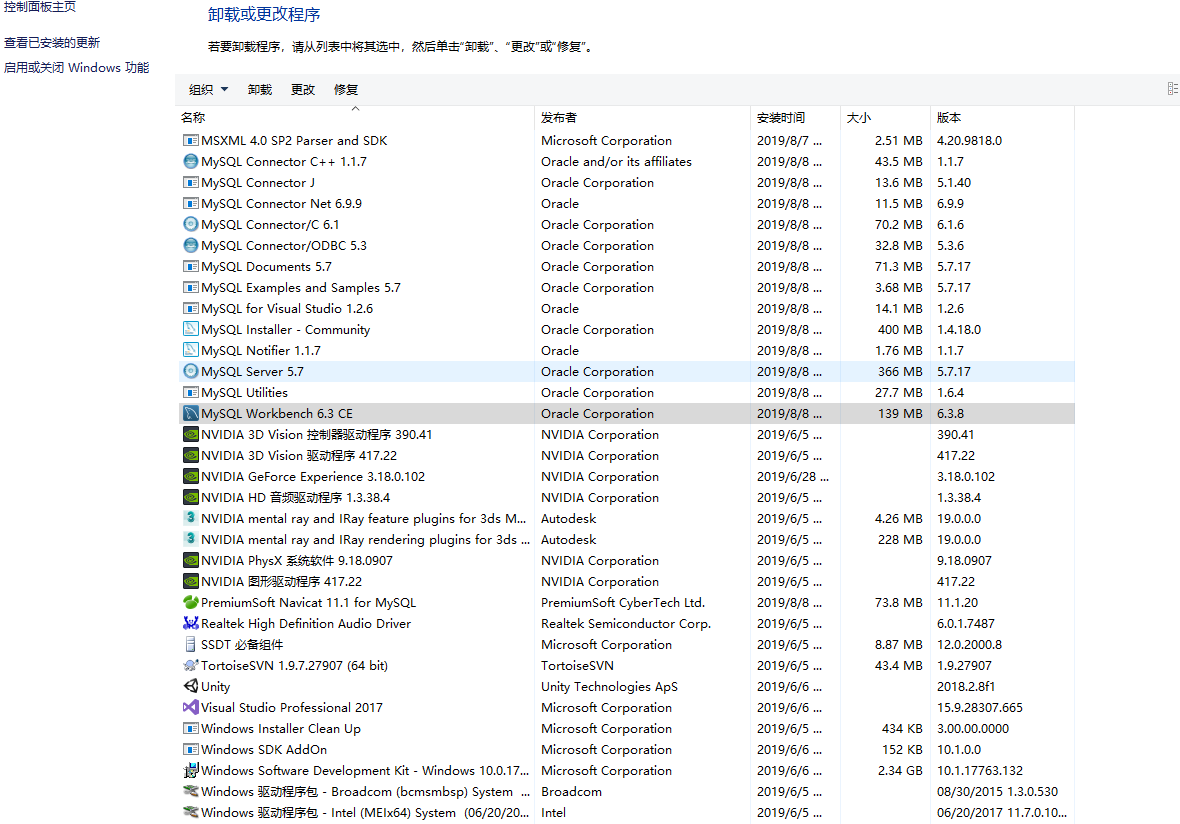Select NVIDIA 3D Vision 控制器驱动程序 390.41
The height and width of the screenshot is (824, 1180).
626,435
